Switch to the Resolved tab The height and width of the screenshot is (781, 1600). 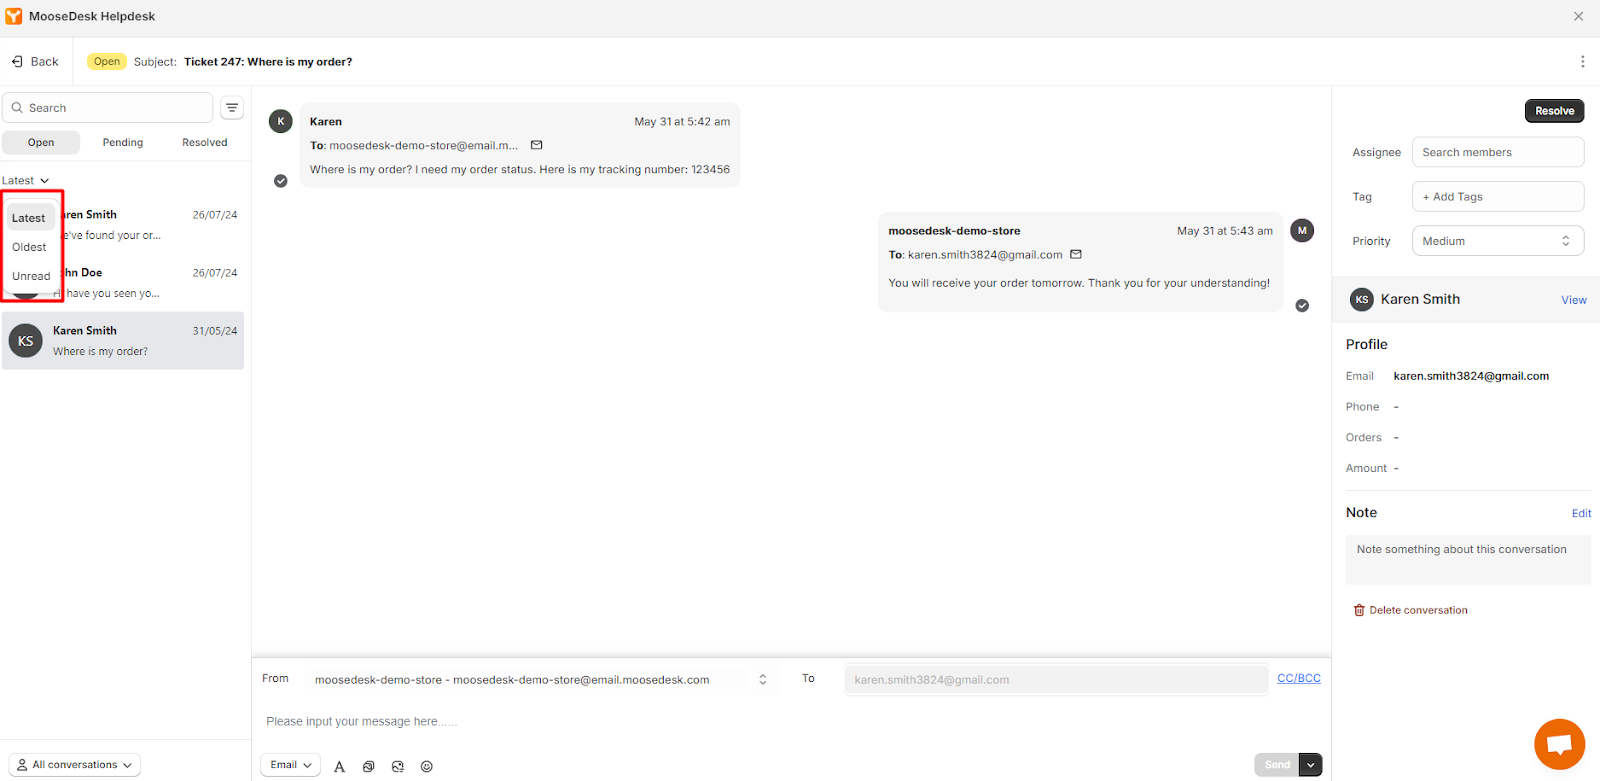click(x=205, y=143)
